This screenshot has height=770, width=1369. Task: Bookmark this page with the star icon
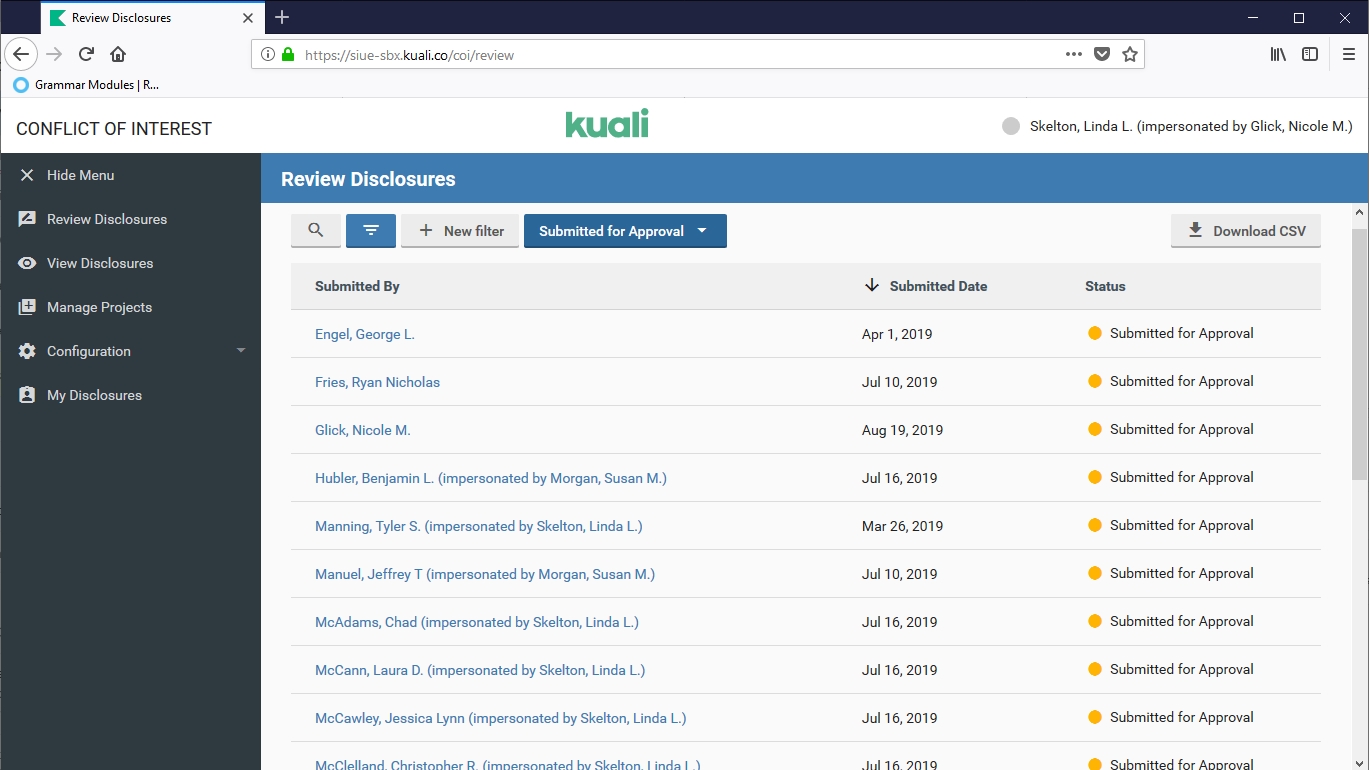(x=1130, y=54)
